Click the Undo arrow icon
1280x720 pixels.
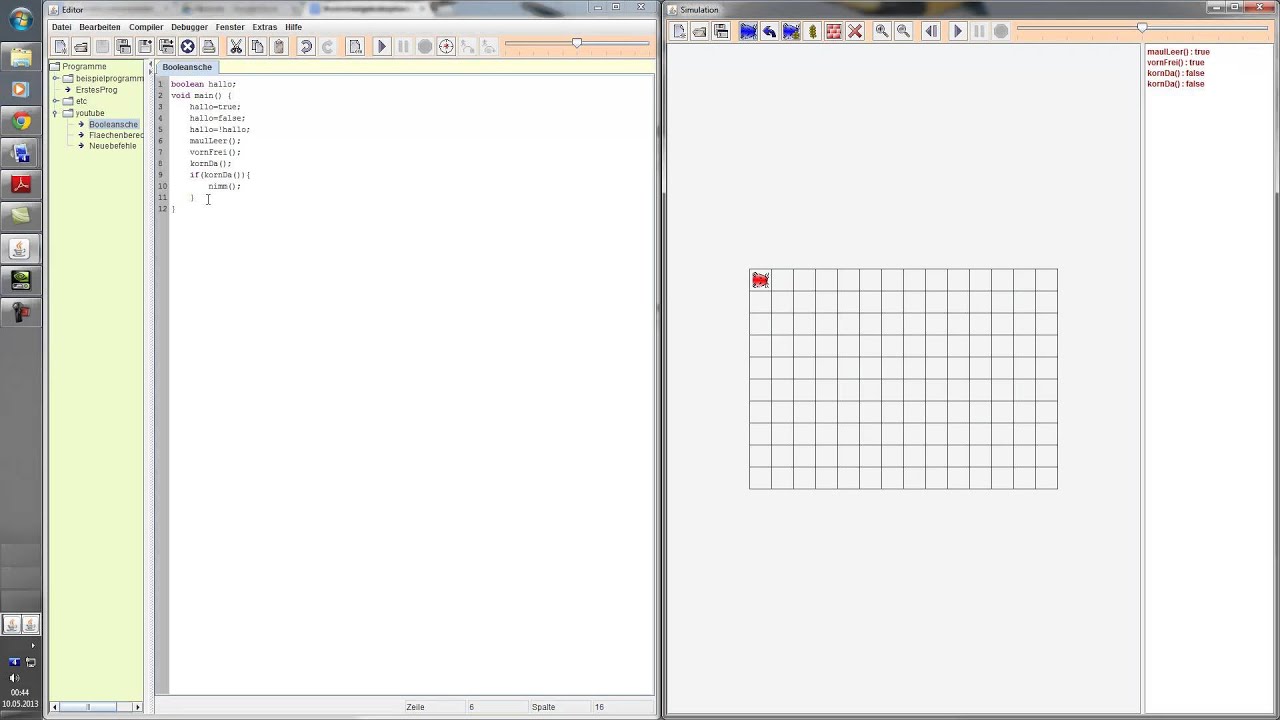point(306,46)
